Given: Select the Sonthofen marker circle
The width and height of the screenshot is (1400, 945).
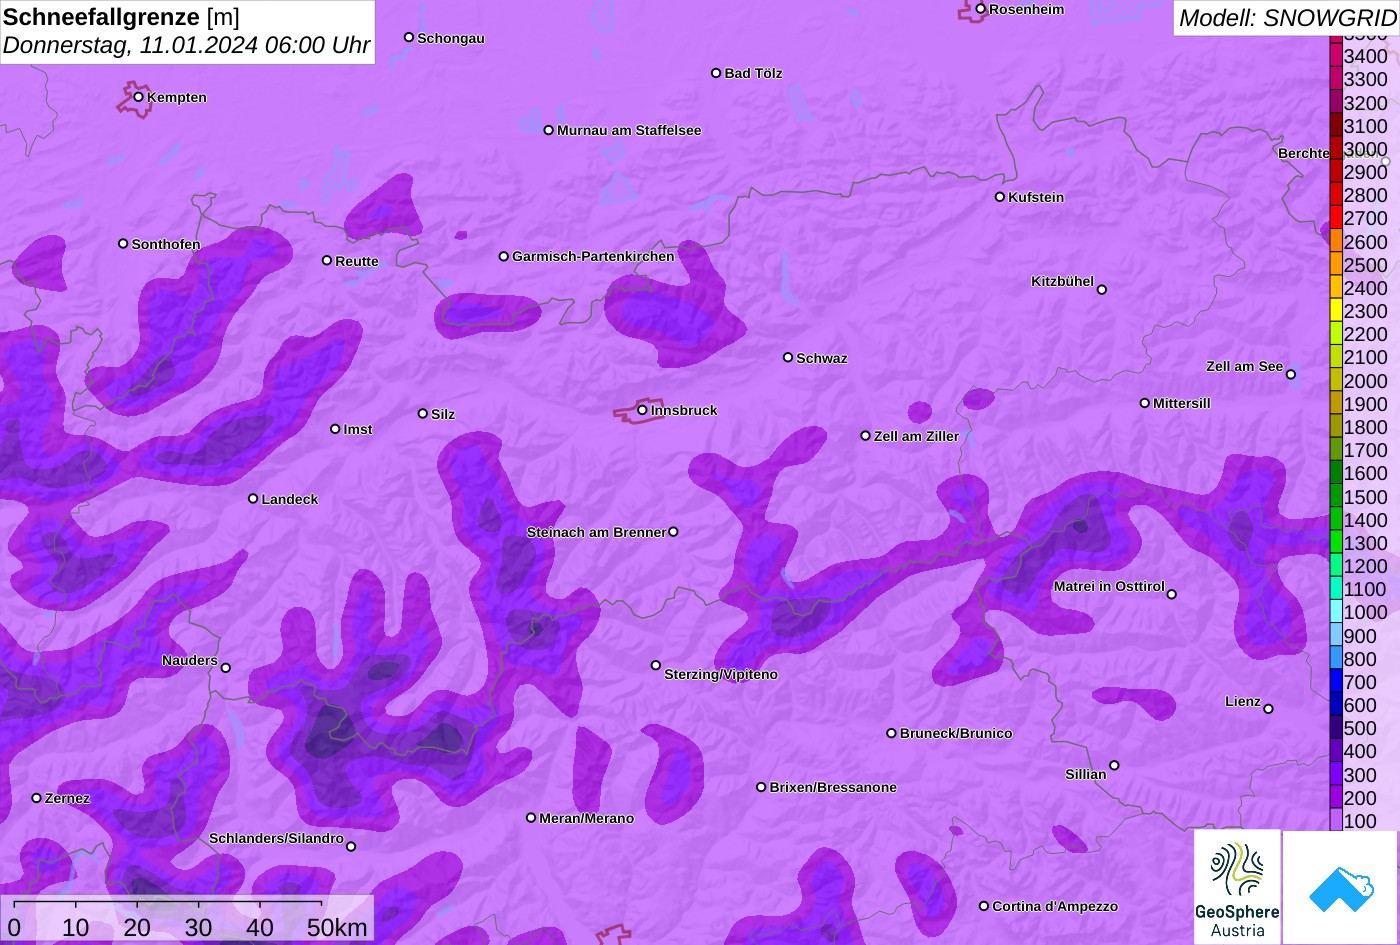Looking at the screenshot, I should coord(123,243).
